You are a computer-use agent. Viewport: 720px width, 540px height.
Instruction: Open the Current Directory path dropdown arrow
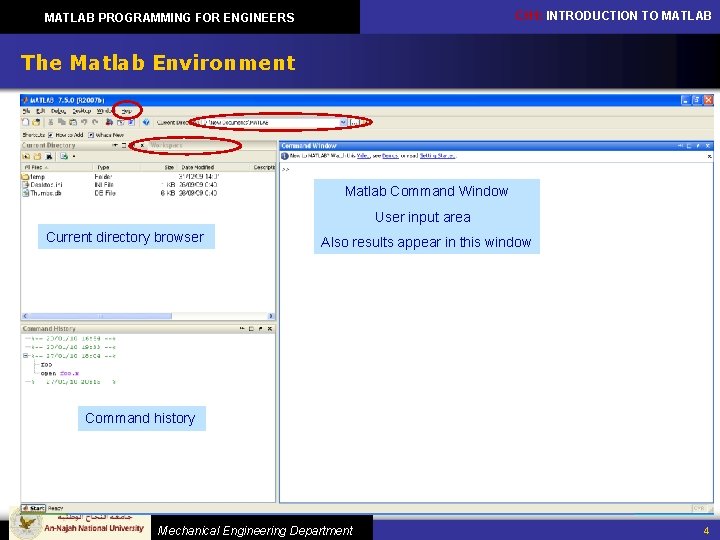(x=343, y=123)
